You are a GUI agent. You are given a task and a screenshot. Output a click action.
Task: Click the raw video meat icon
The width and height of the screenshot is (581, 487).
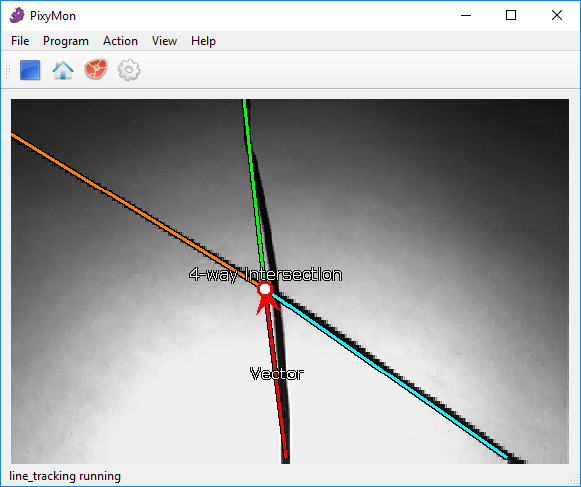click(x=96, y=69)
